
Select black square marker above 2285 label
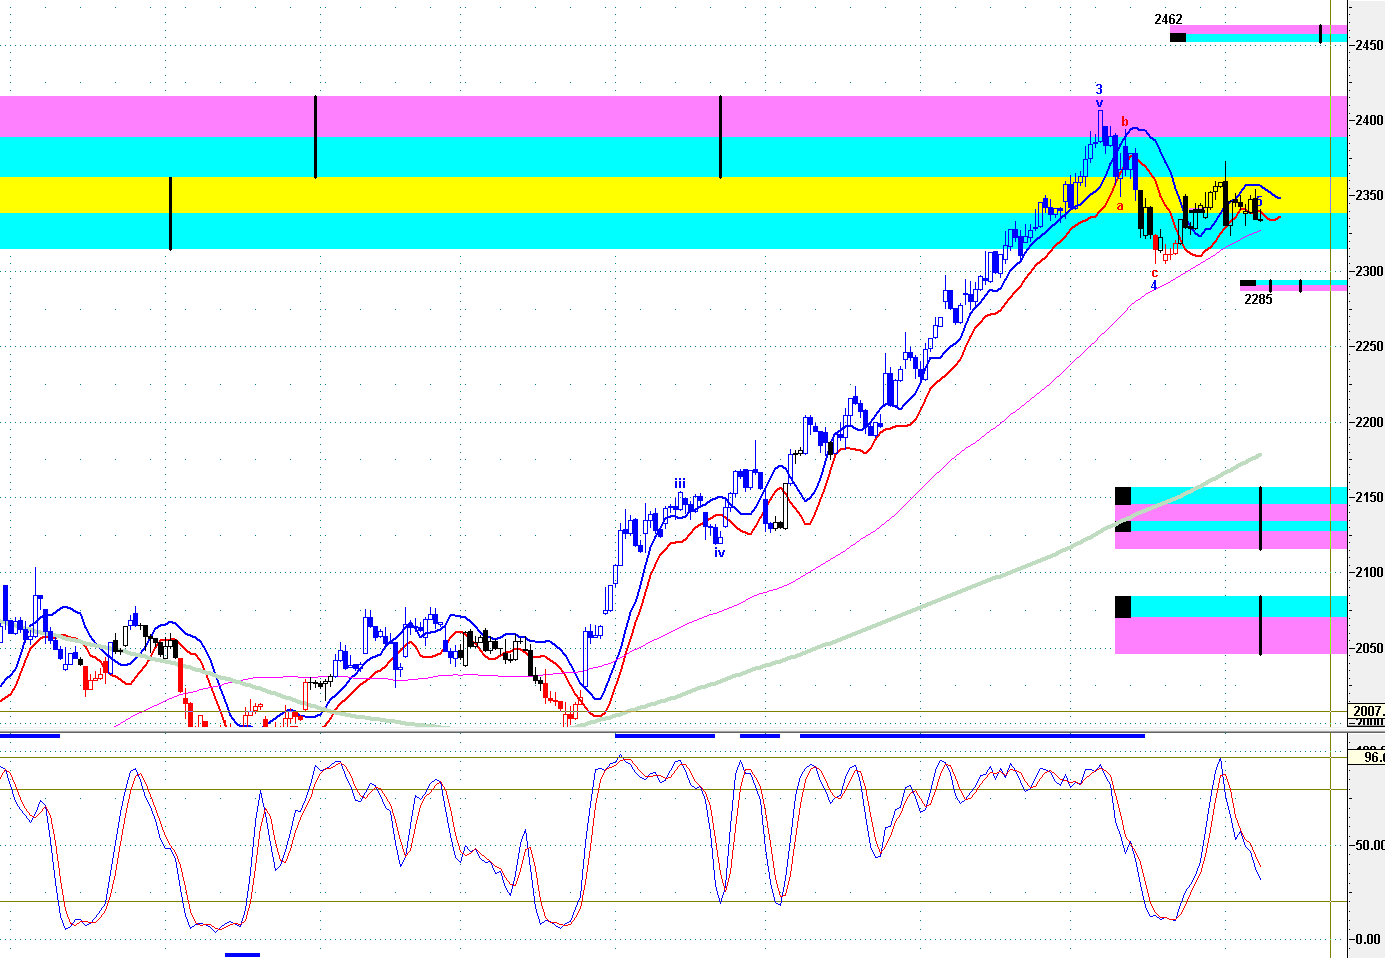point(1247,284)
